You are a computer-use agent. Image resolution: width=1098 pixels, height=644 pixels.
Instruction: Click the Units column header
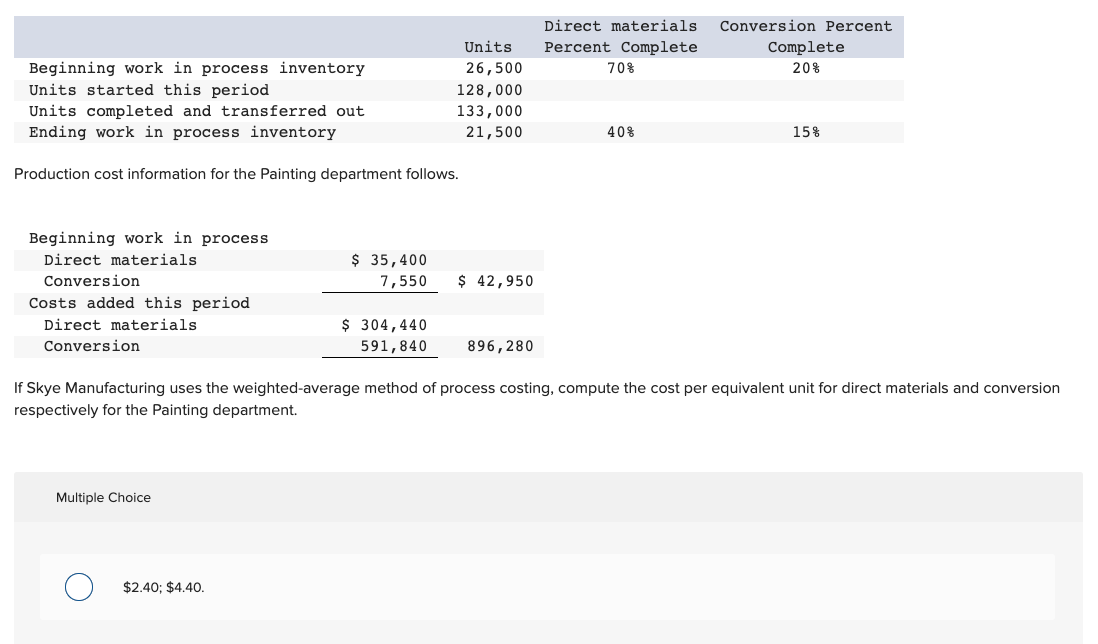[x=487, y=47]
